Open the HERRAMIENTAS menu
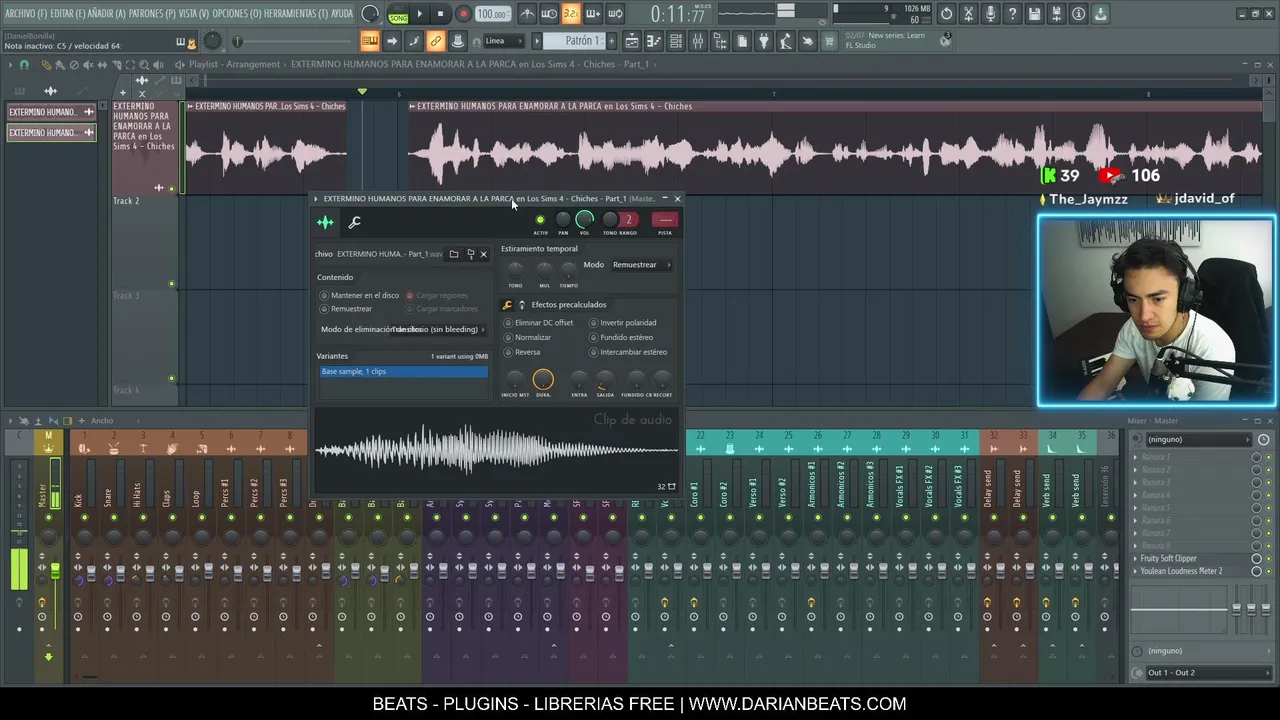 pyautogui.click(x=295, y=13)
